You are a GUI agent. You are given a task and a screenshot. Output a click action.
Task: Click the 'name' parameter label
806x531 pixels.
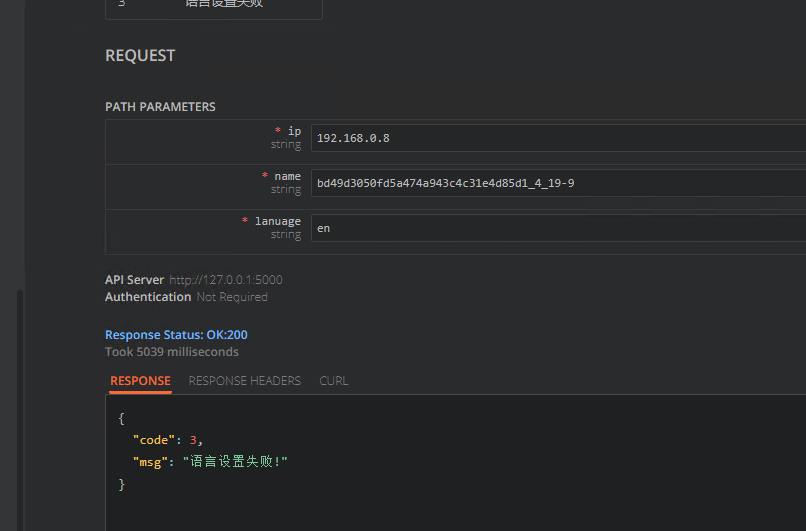point(287,176)
